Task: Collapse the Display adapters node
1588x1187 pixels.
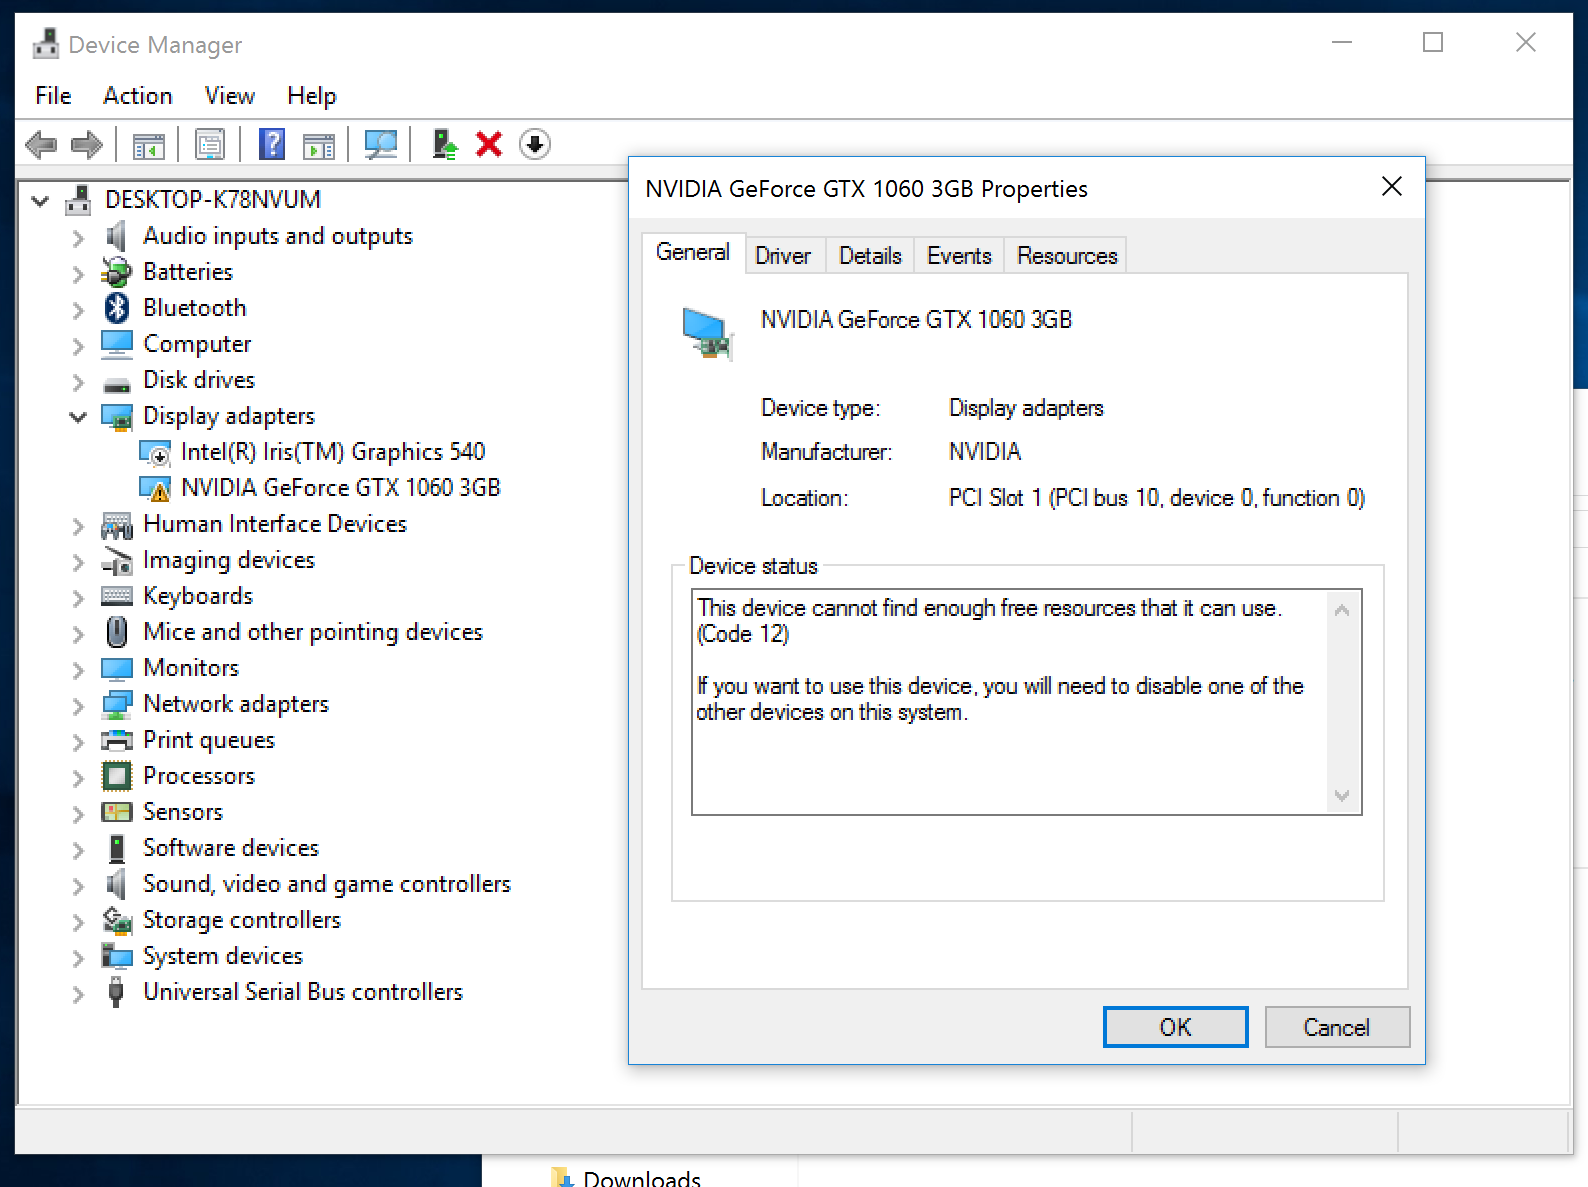Action: point(78,416)
